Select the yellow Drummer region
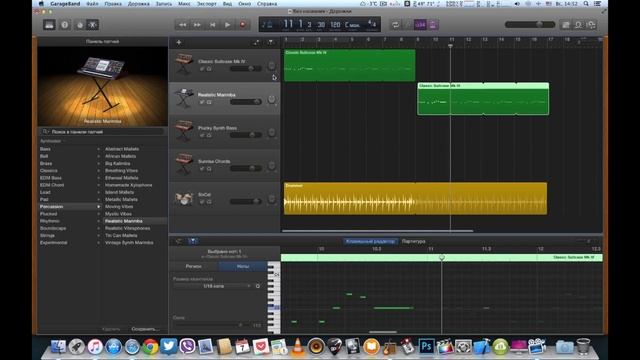640x360 pixels. click(x=416, y=198)
